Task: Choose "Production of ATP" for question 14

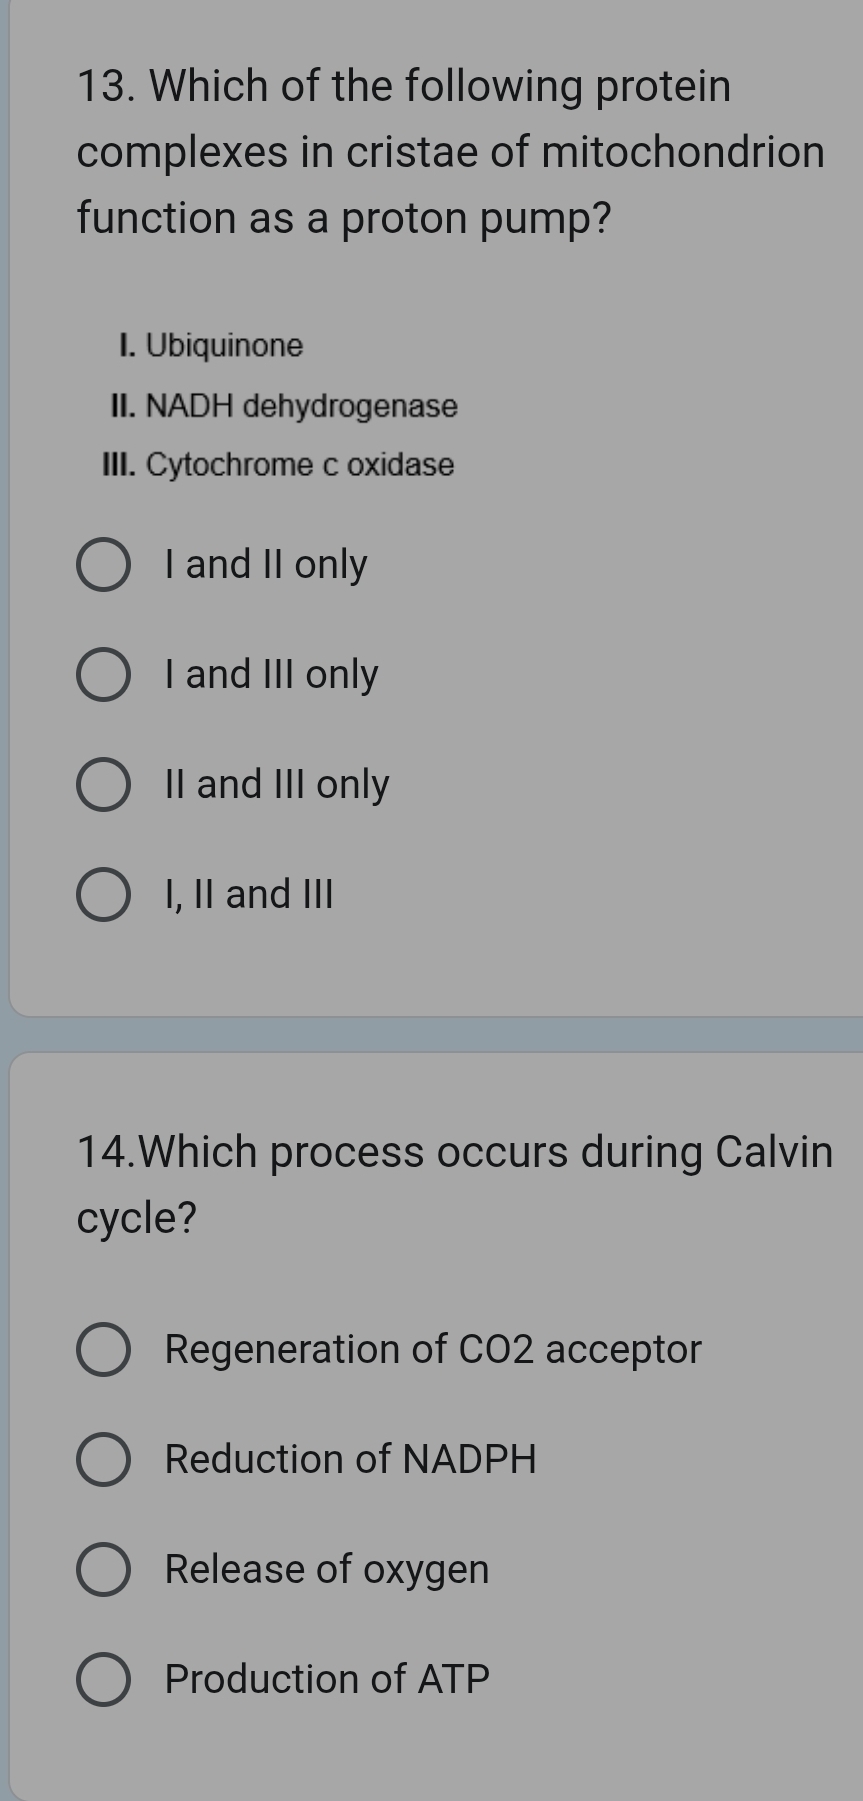Action: 104,1679
